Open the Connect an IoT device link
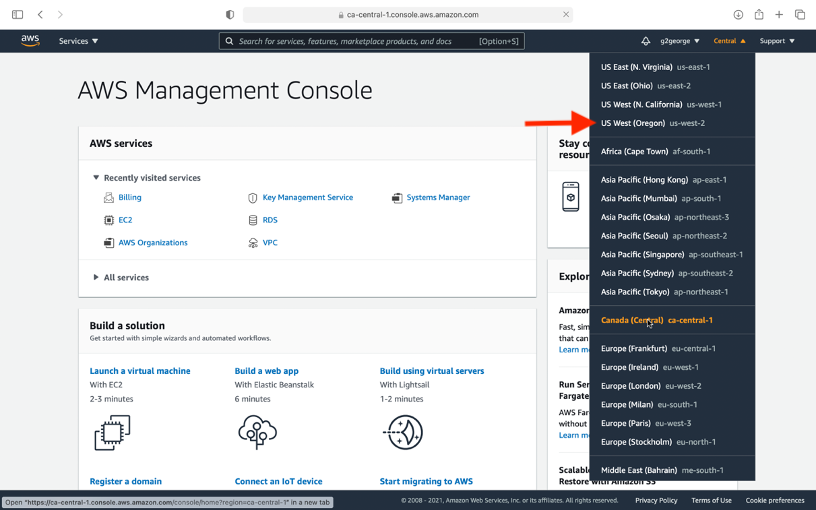This screenshot has height=510, width=816. coord(278,481)
